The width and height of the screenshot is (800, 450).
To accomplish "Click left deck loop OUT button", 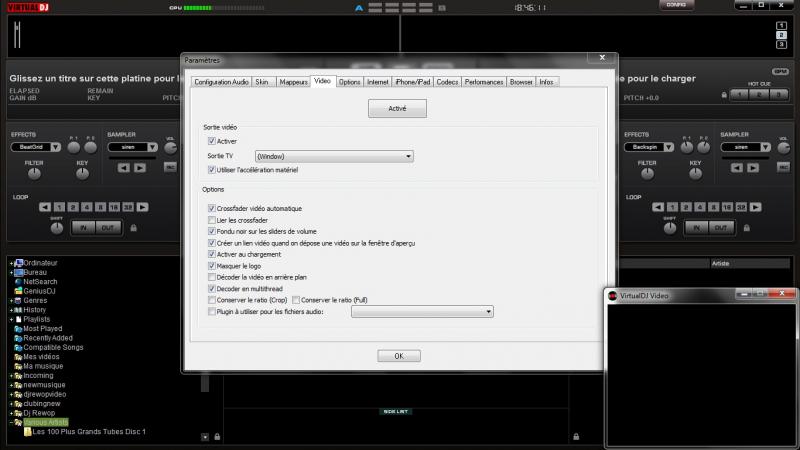I will pyautogui.click(x=108, y=228).
